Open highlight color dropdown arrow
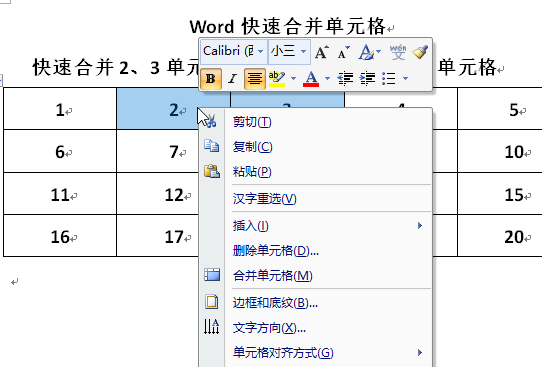This screenshot has width=542, height=367. (293, 79)
